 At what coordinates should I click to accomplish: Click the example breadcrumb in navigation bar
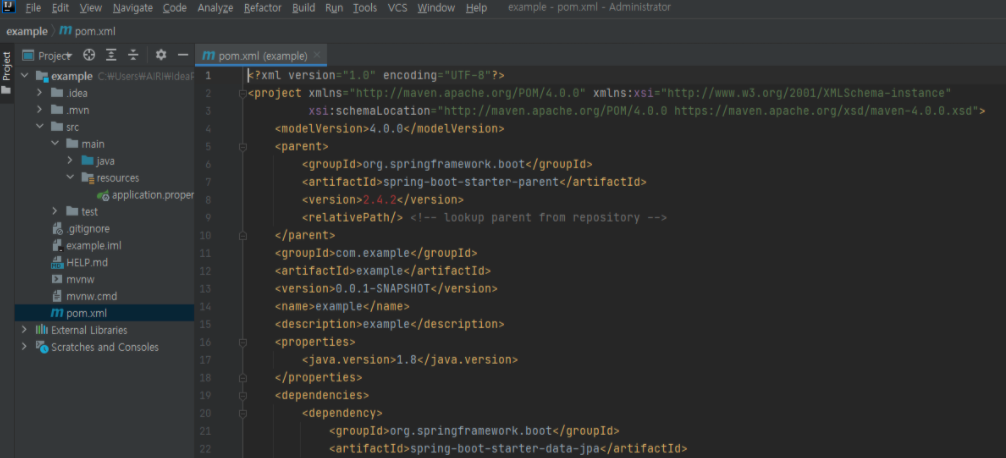[27, 31]
